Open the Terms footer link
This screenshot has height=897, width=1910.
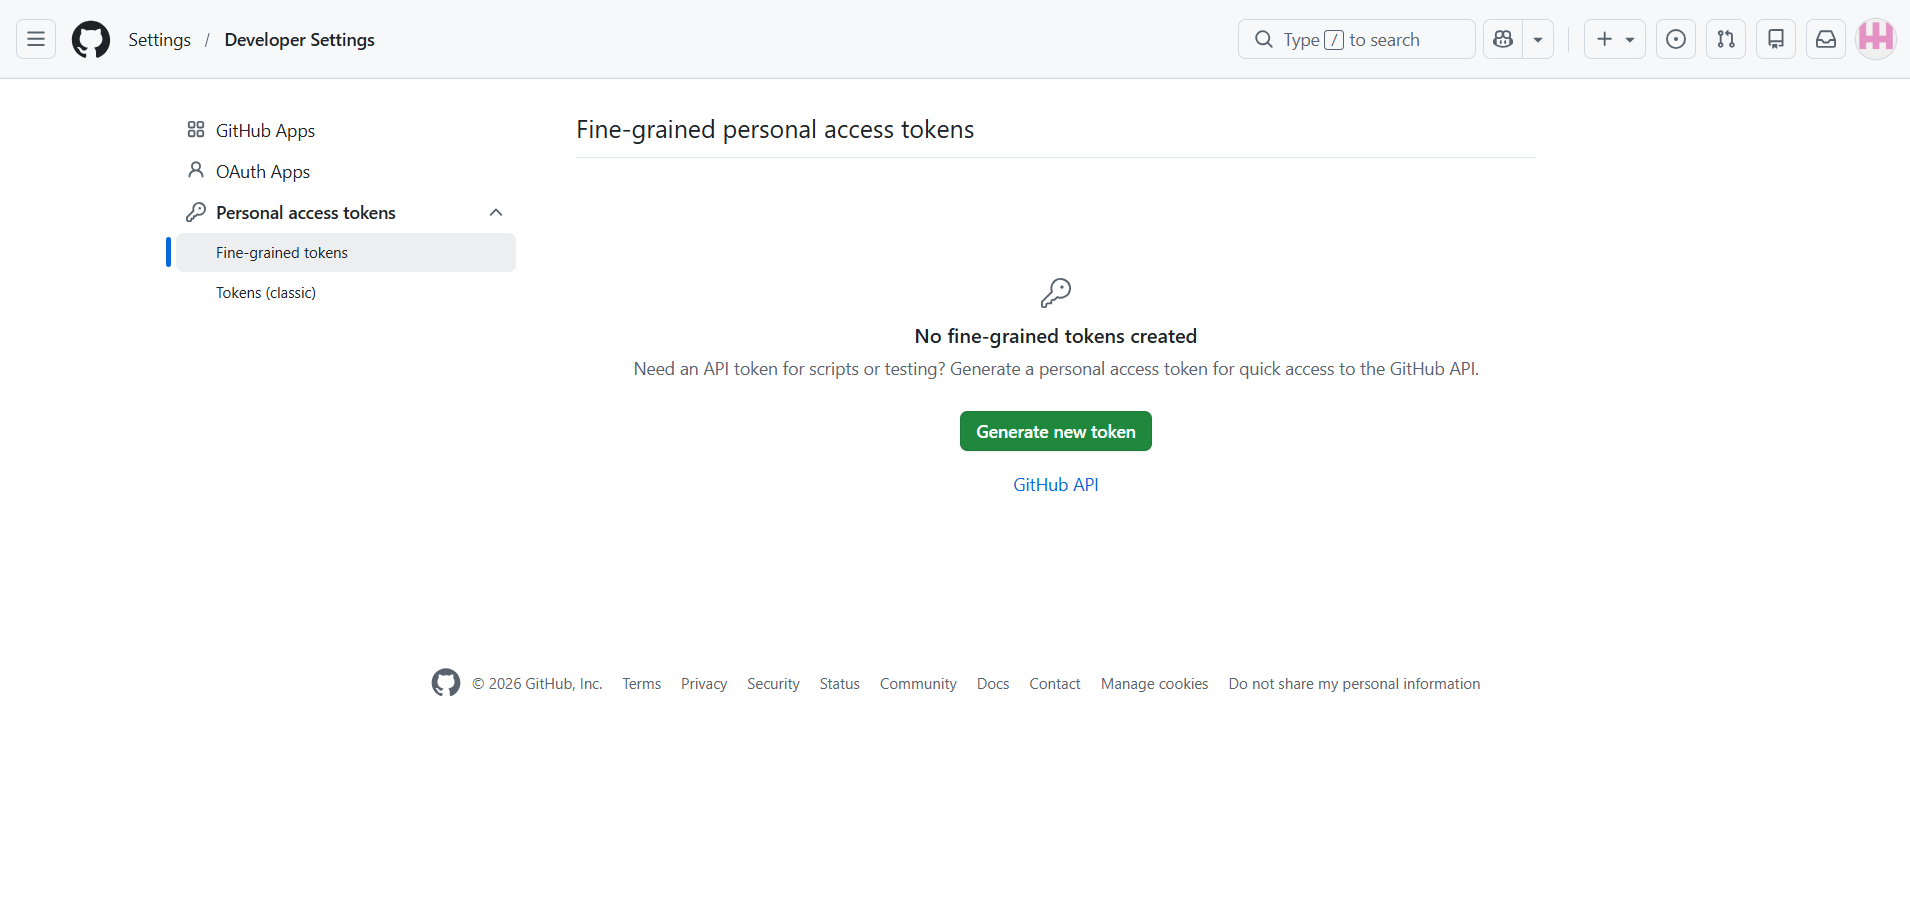tap(642, 684)
